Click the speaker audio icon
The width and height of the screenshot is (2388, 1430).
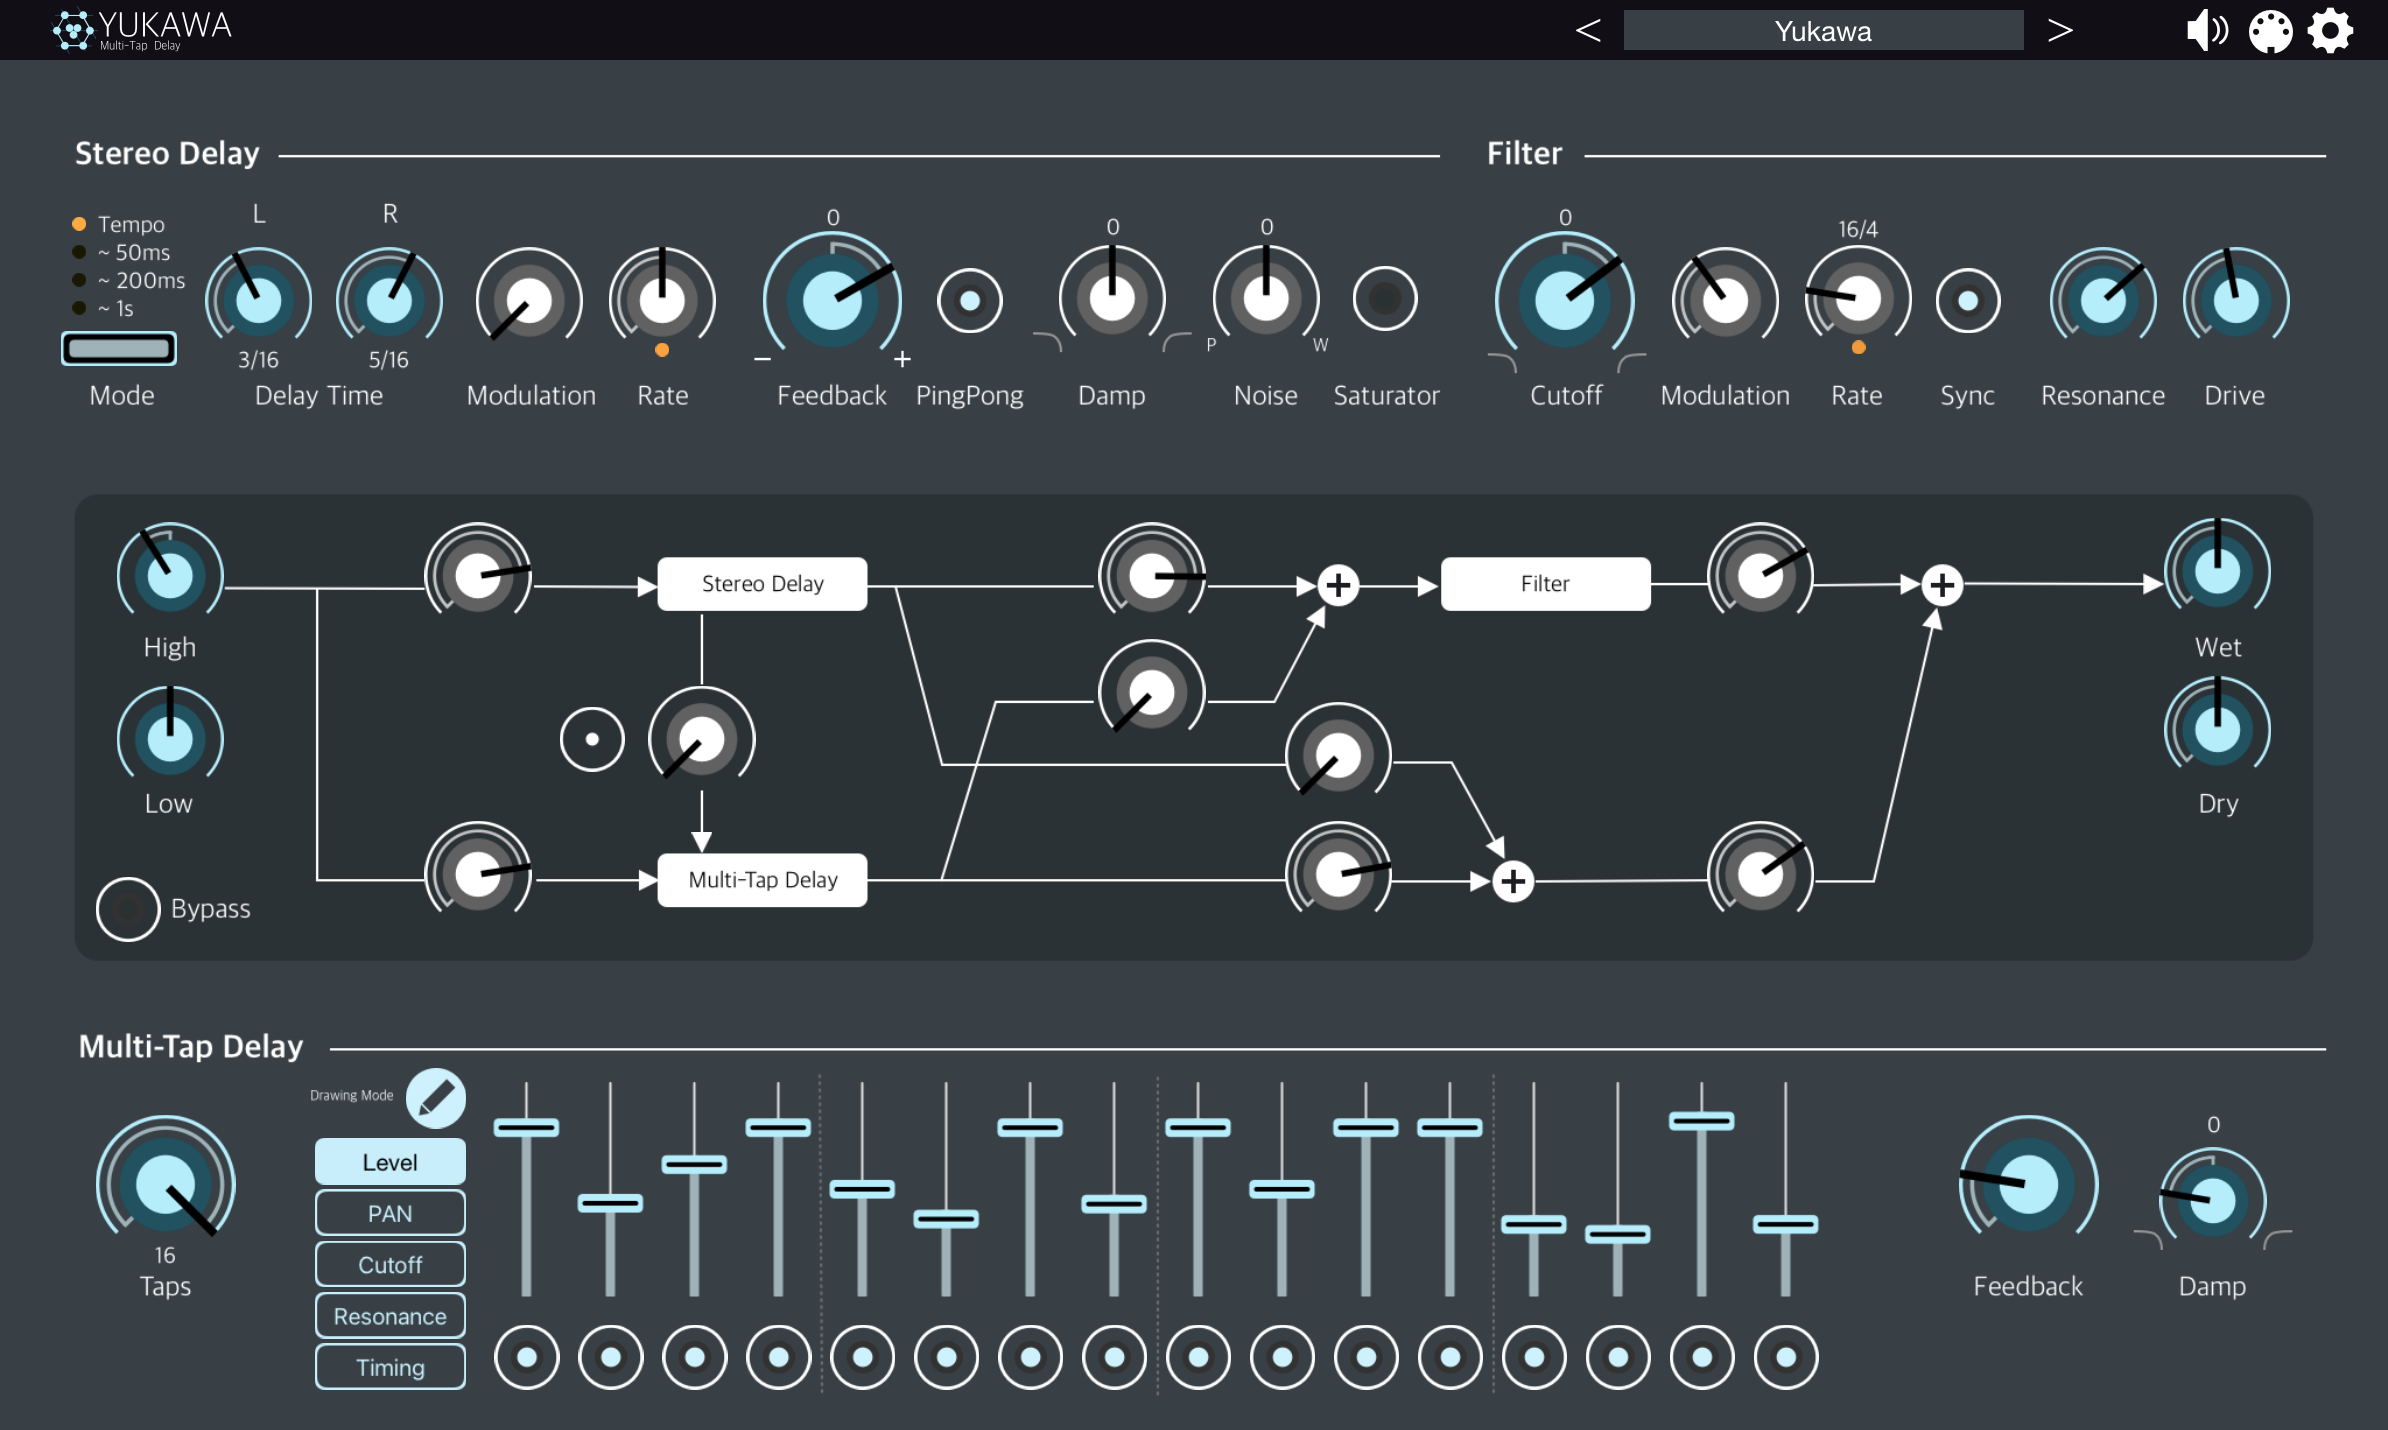point(2206,31)
